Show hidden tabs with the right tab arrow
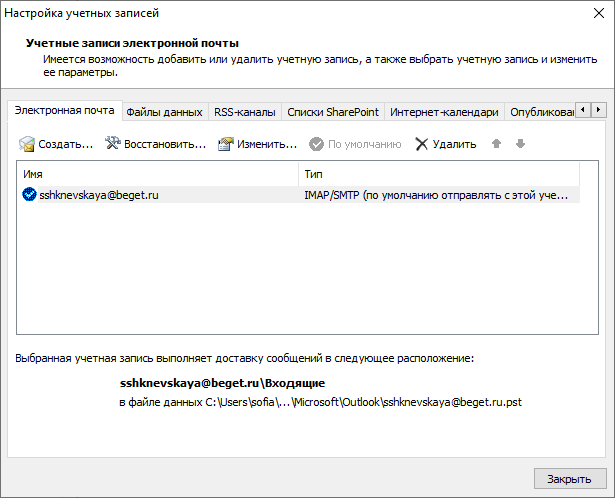 [x=598, y=110]
